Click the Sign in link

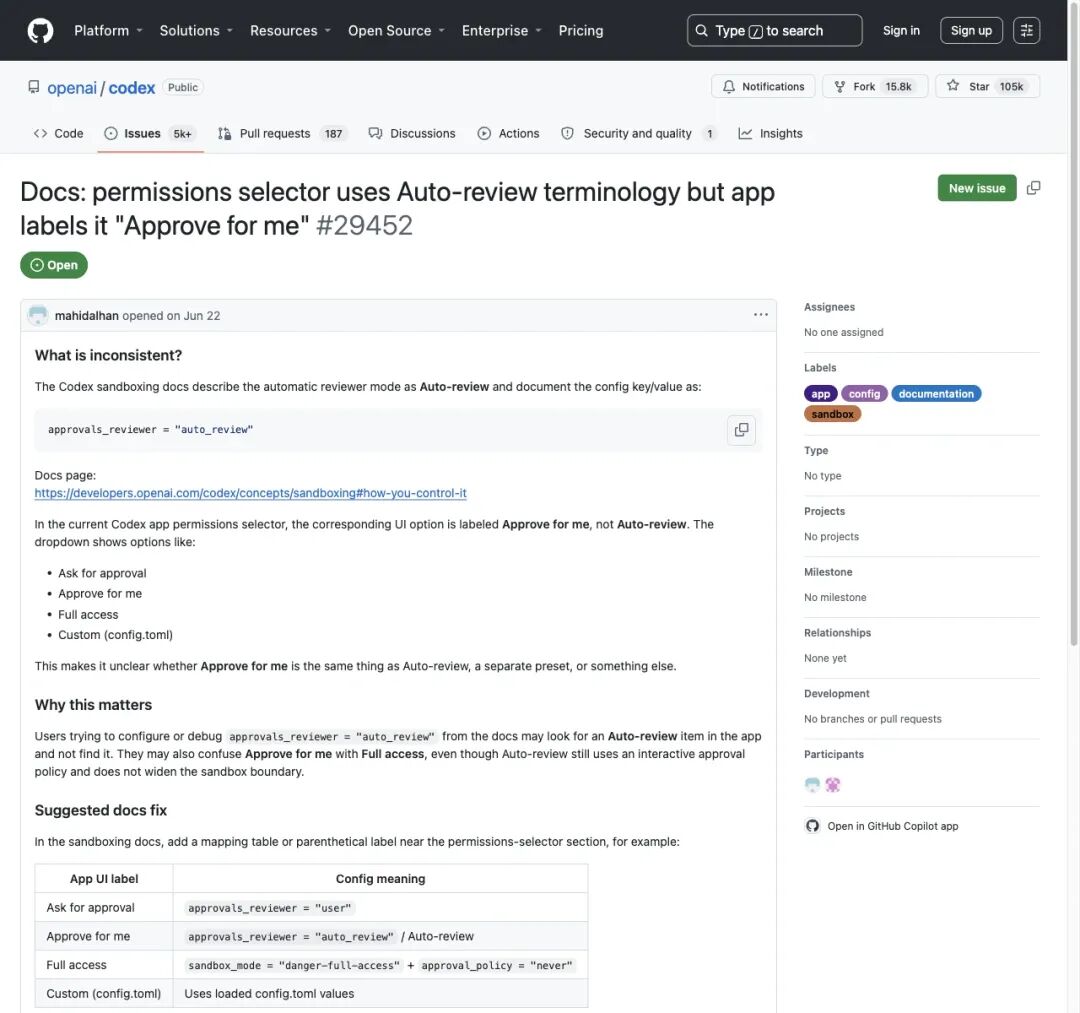[x=901, y=30]
